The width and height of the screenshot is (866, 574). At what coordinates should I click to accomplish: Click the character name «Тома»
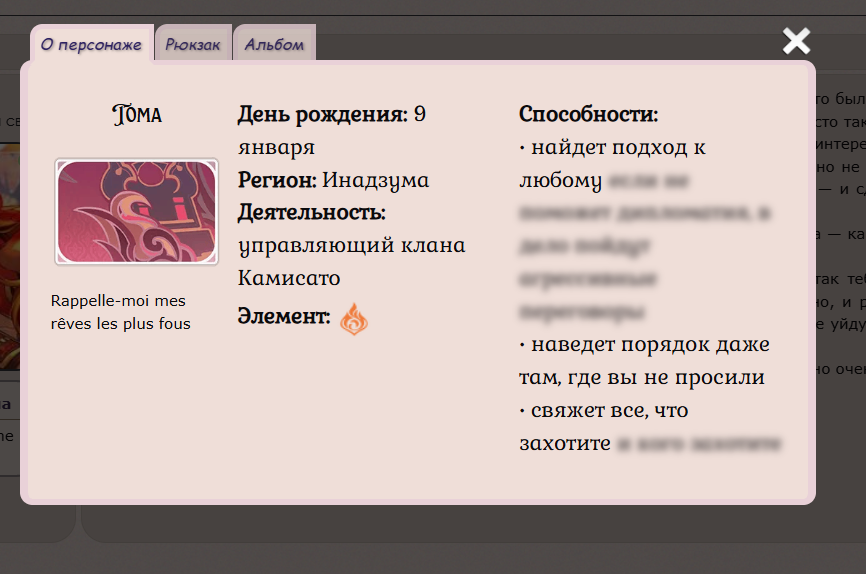point(136,115)
